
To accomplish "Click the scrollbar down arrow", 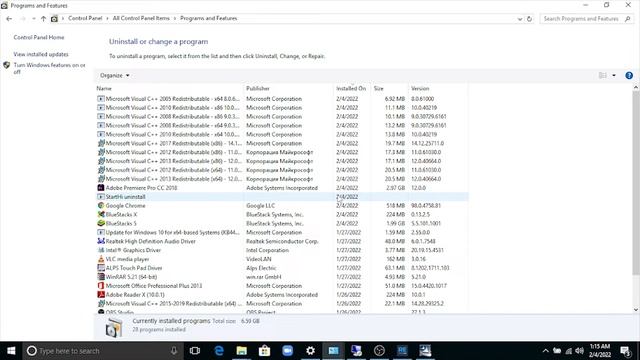I will 636,310.
